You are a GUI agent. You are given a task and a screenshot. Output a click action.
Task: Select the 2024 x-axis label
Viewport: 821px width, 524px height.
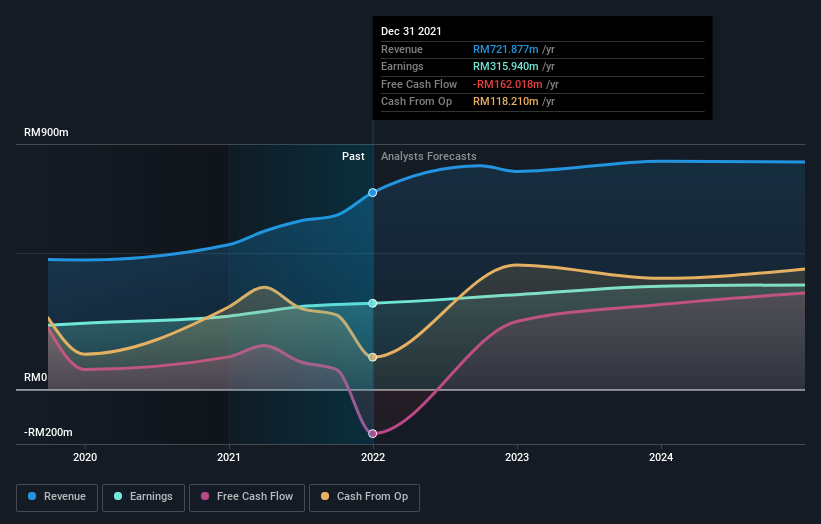pos(661,457)
